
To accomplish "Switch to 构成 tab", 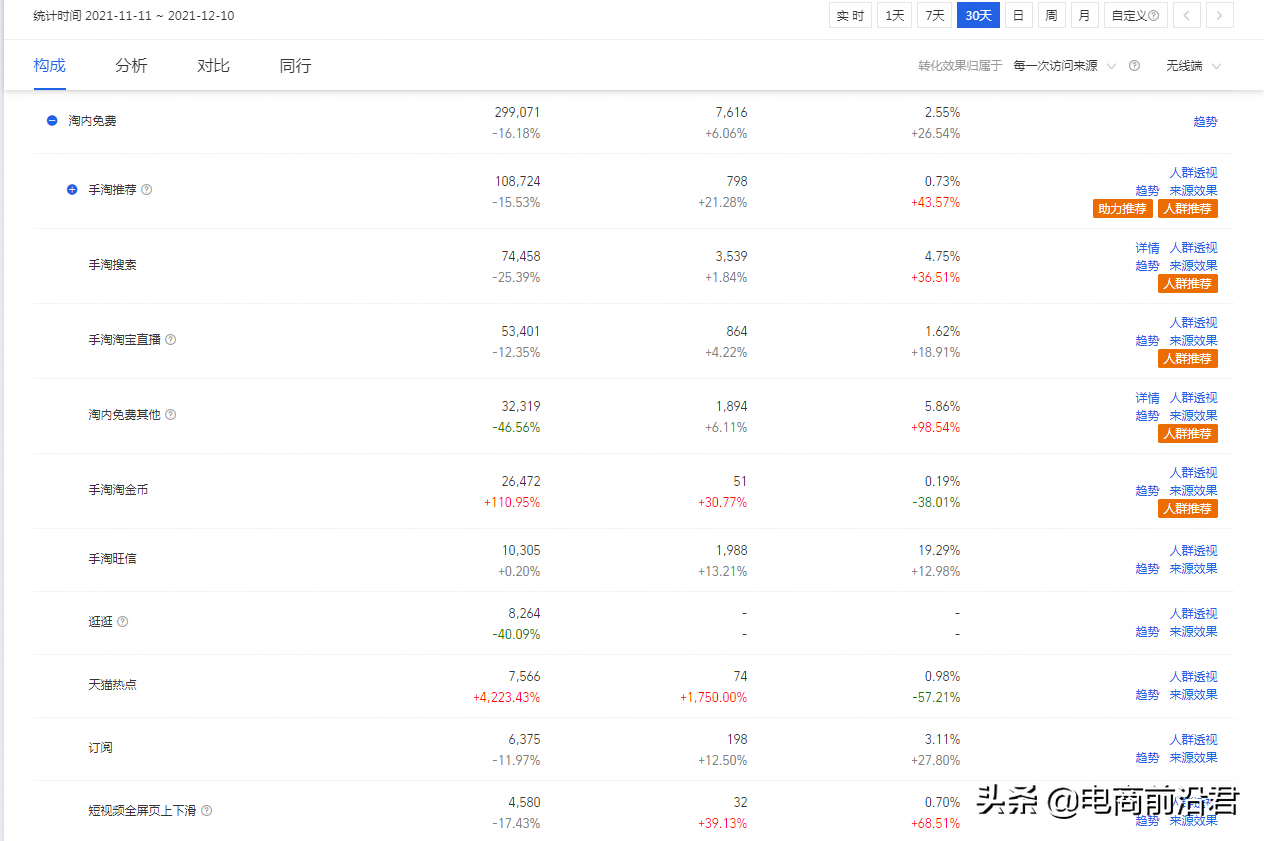I will pyautogui.click(x=49, y=65).
